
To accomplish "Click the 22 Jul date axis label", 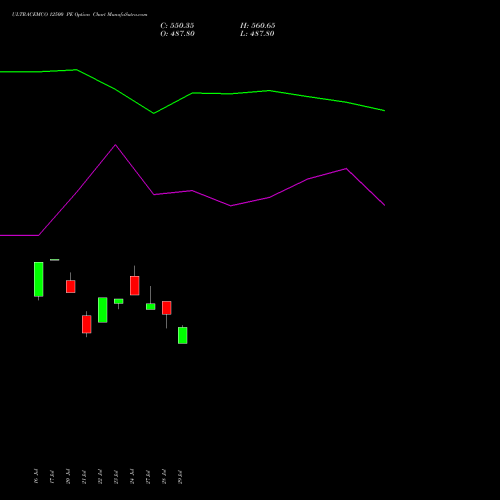I will click(x=100, y=476).
